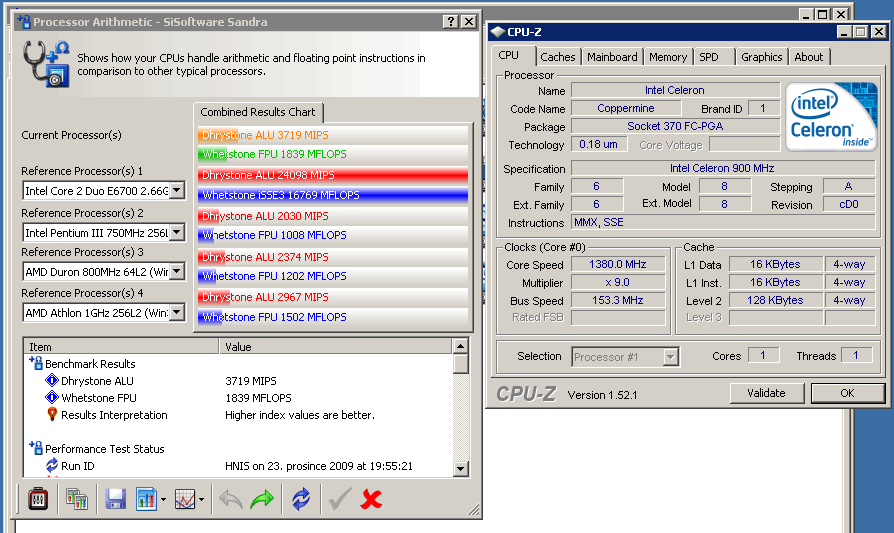Click the compare results icon in toolbar

click(77, 498)
